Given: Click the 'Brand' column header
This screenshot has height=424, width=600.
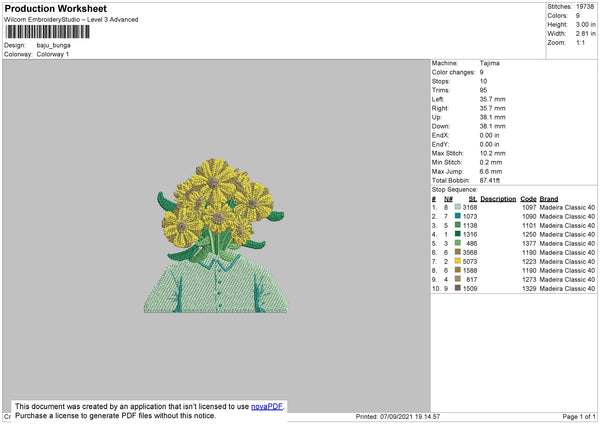Looking at the screenshot, I should click(x=549, y=199).
